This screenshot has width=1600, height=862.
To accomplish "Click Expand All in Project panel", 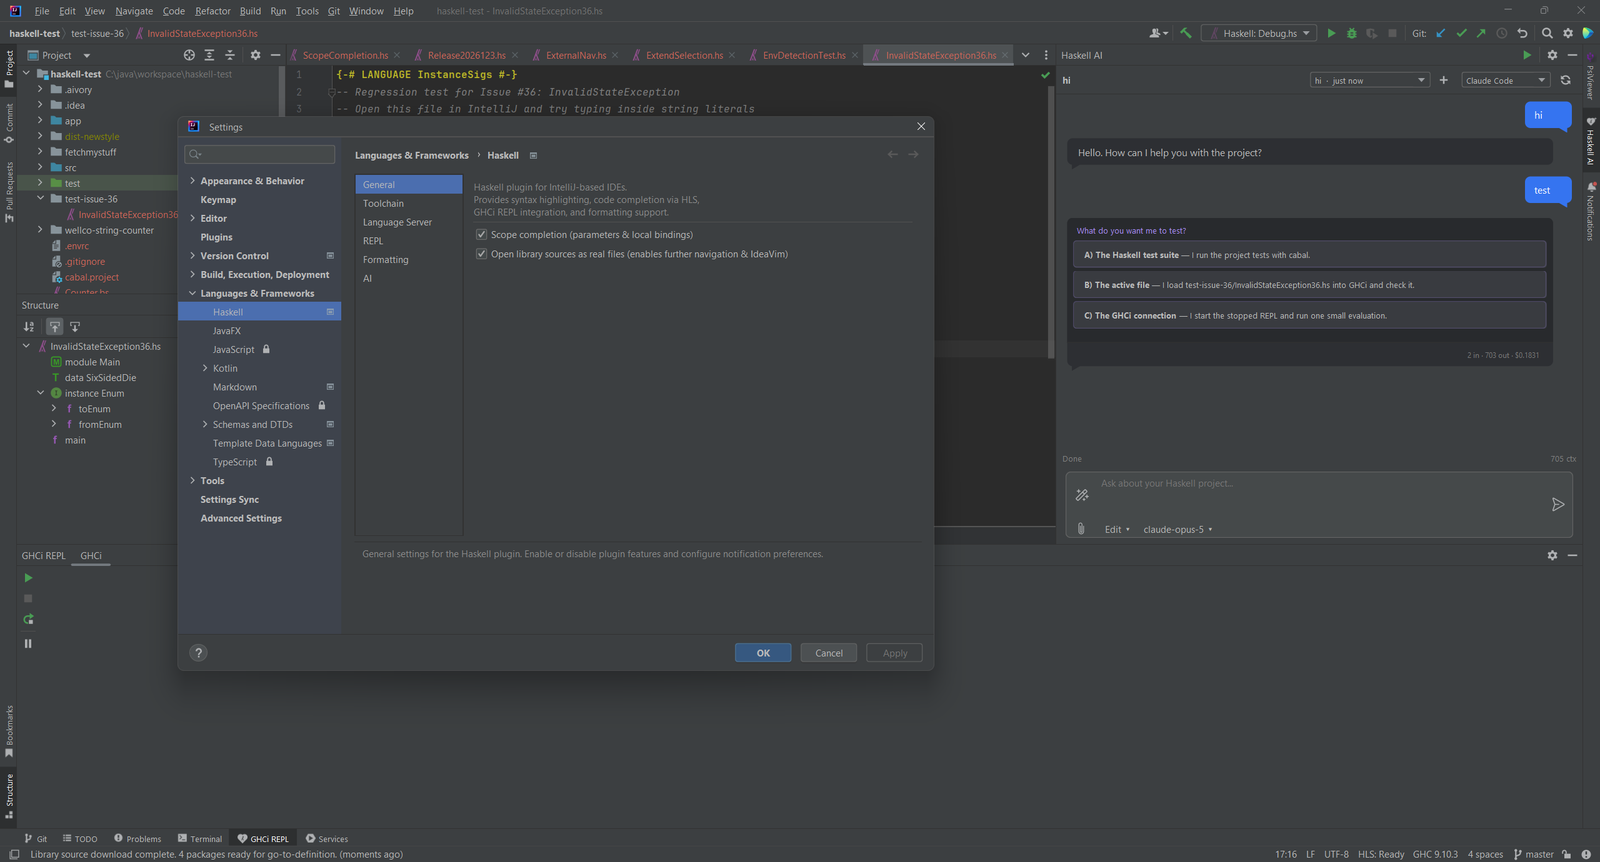I will click(209, 55).
